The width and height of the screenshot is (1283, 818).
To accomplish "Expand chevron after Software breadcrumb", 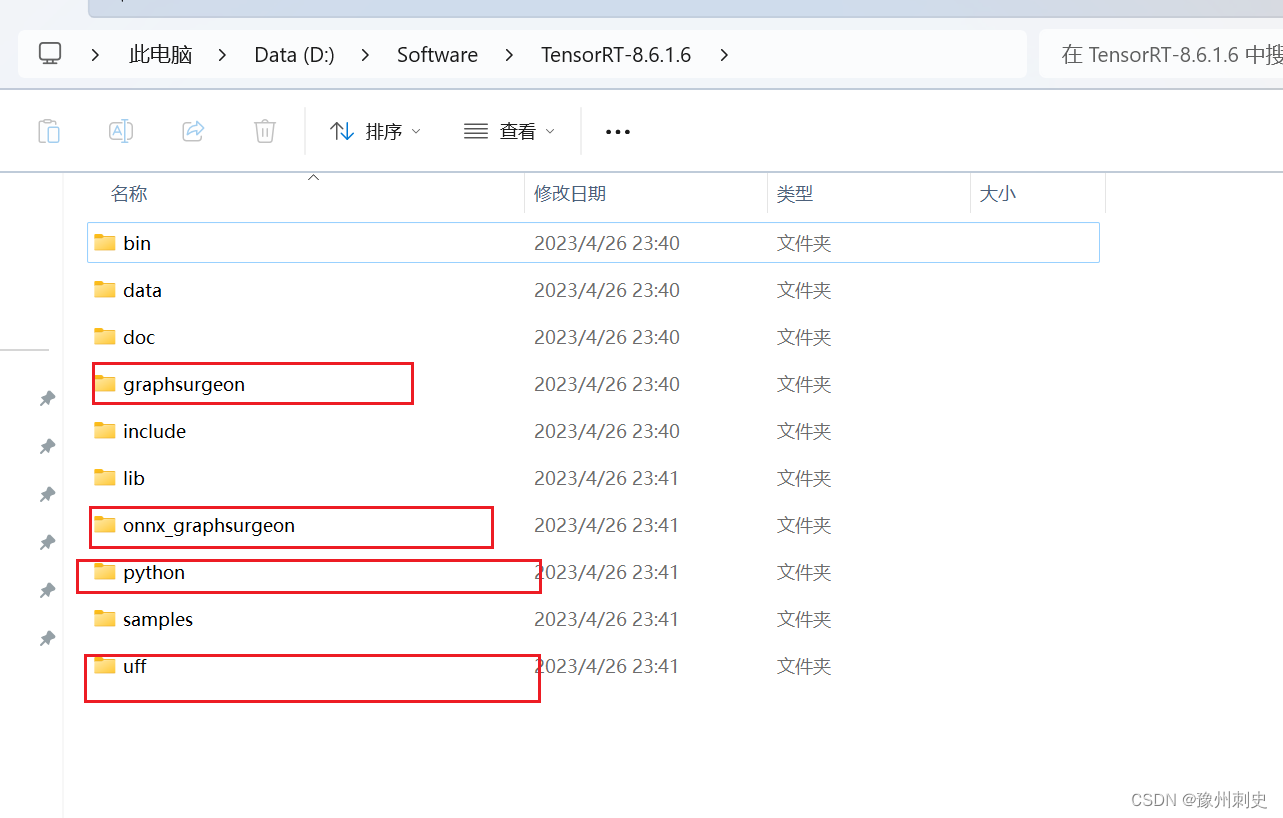I will [509, 54].
